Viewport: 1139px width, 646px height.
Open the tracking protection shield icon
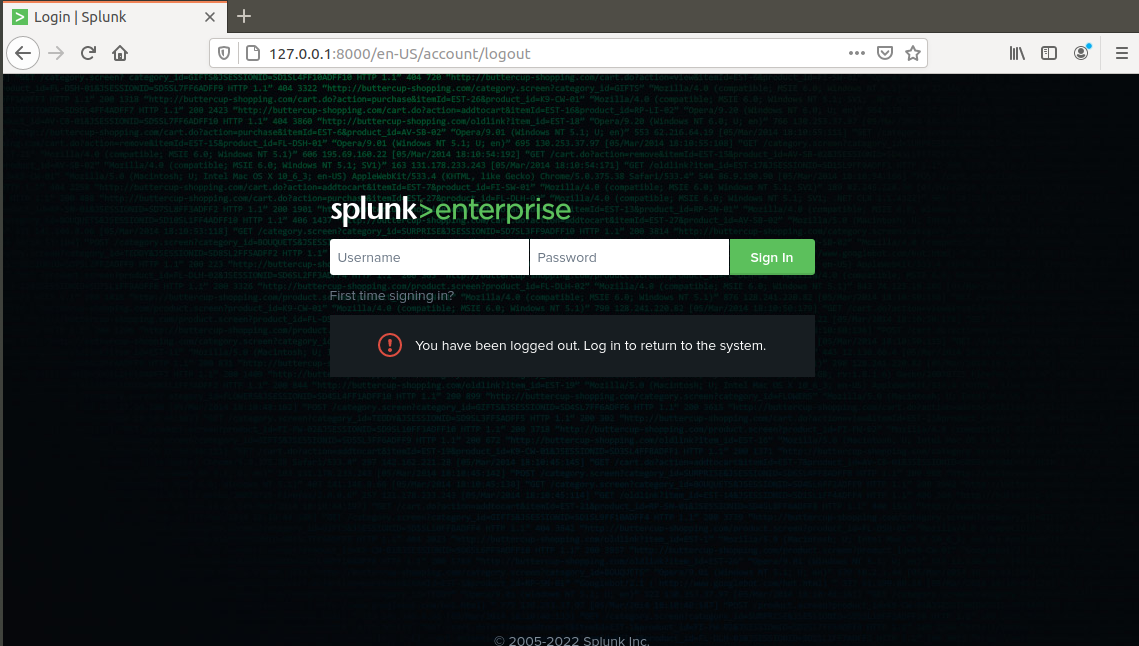pos(224,53)
